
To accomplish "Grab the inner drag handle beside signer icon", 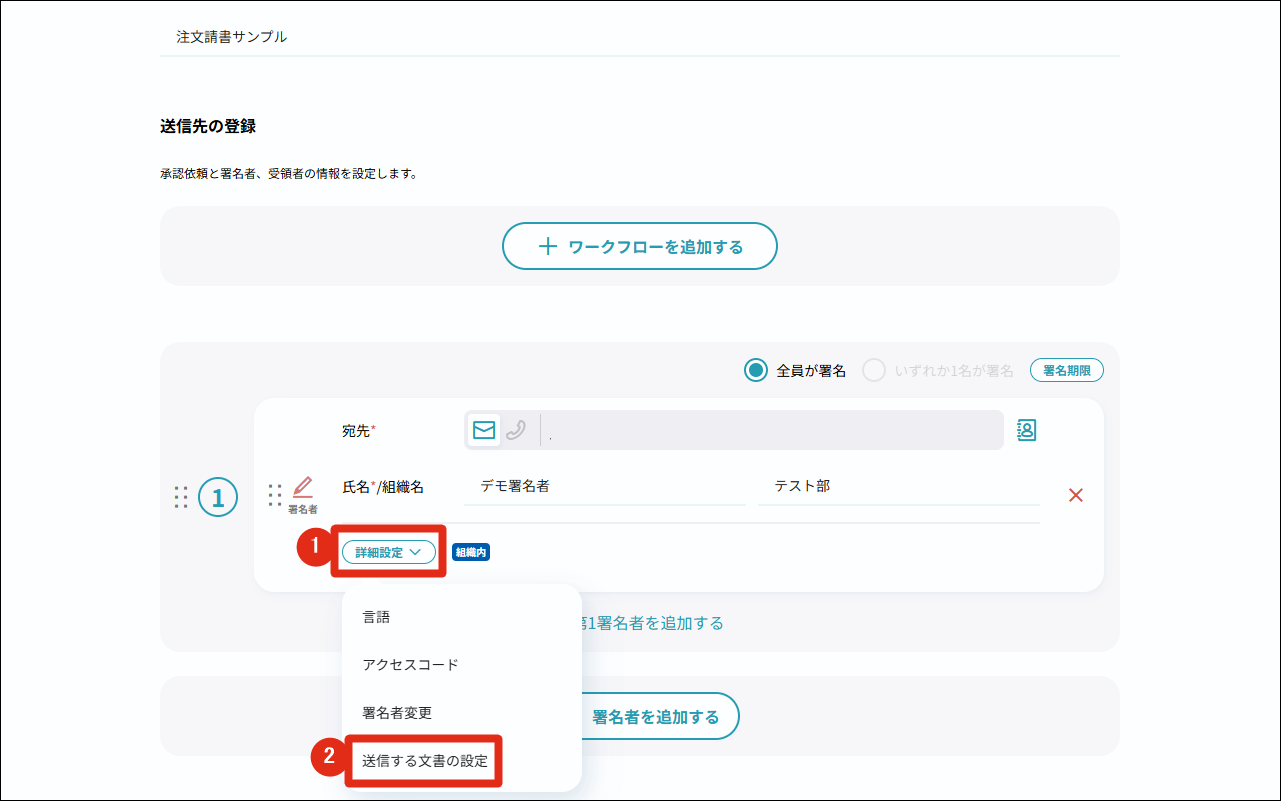I will [x=275, y=495].
